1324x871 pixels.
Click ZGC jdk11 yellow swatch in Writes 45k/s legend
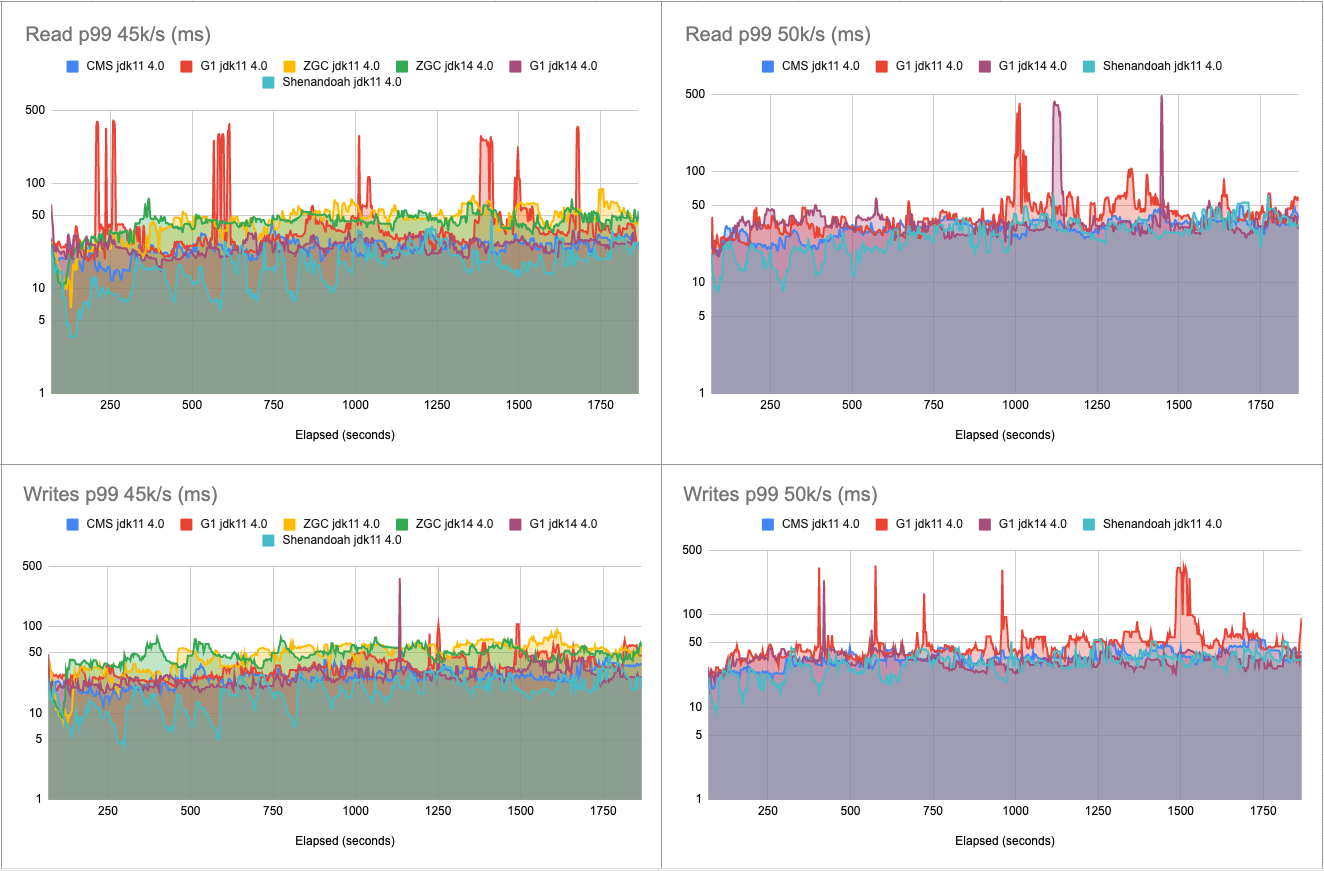pyautogui.click(x=291, y=524)
